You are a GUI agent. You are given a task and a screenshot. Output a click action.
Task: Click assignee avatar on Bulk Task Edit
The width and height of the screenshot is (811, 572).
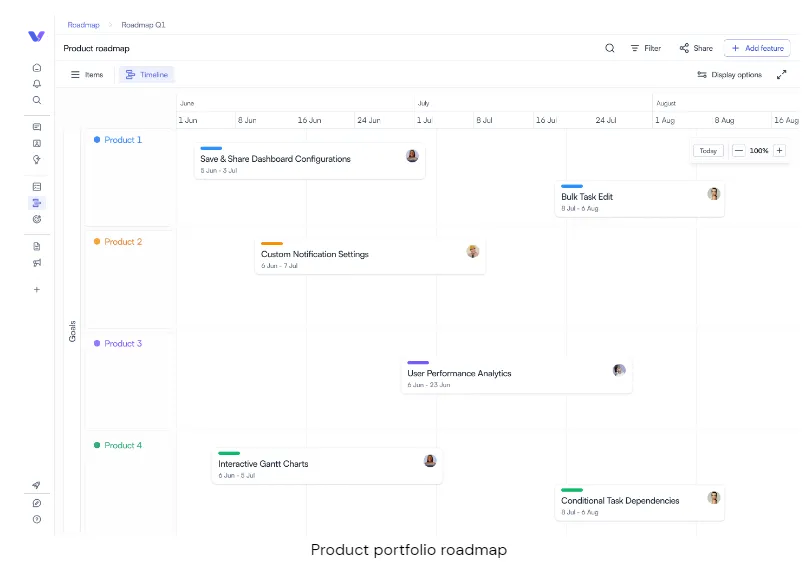click(714, 194)
